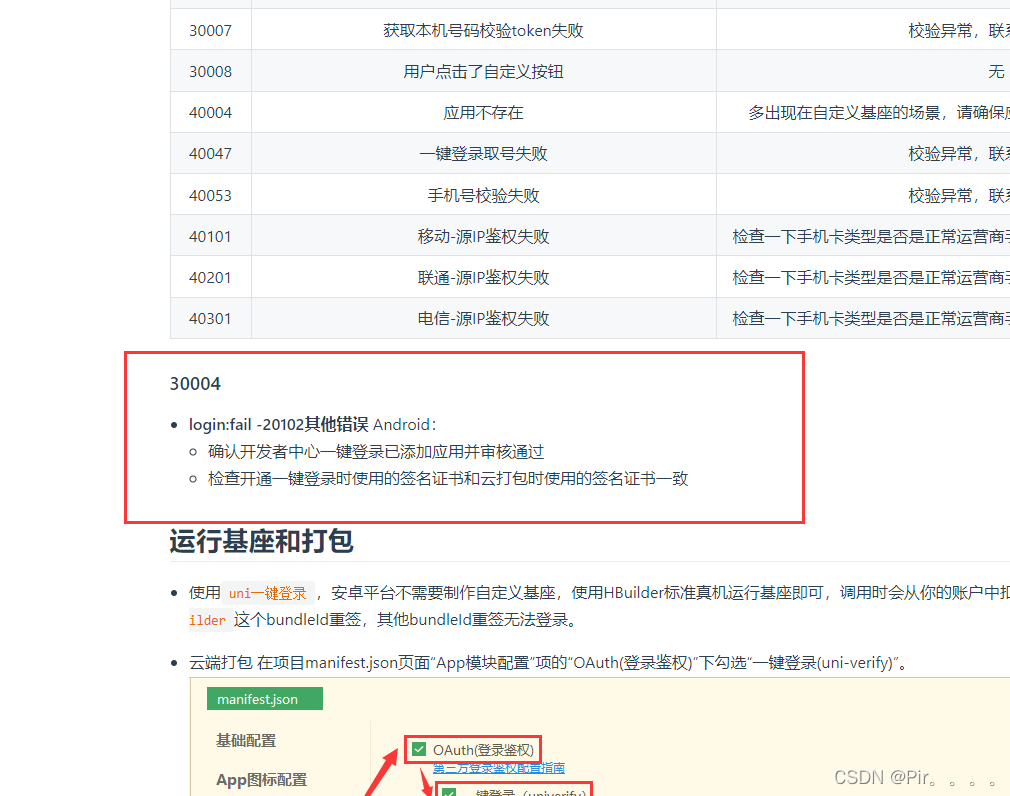Open the 基础配置 sidebar item
This screenshot has height=796, width=1010.
pos(245,738)
